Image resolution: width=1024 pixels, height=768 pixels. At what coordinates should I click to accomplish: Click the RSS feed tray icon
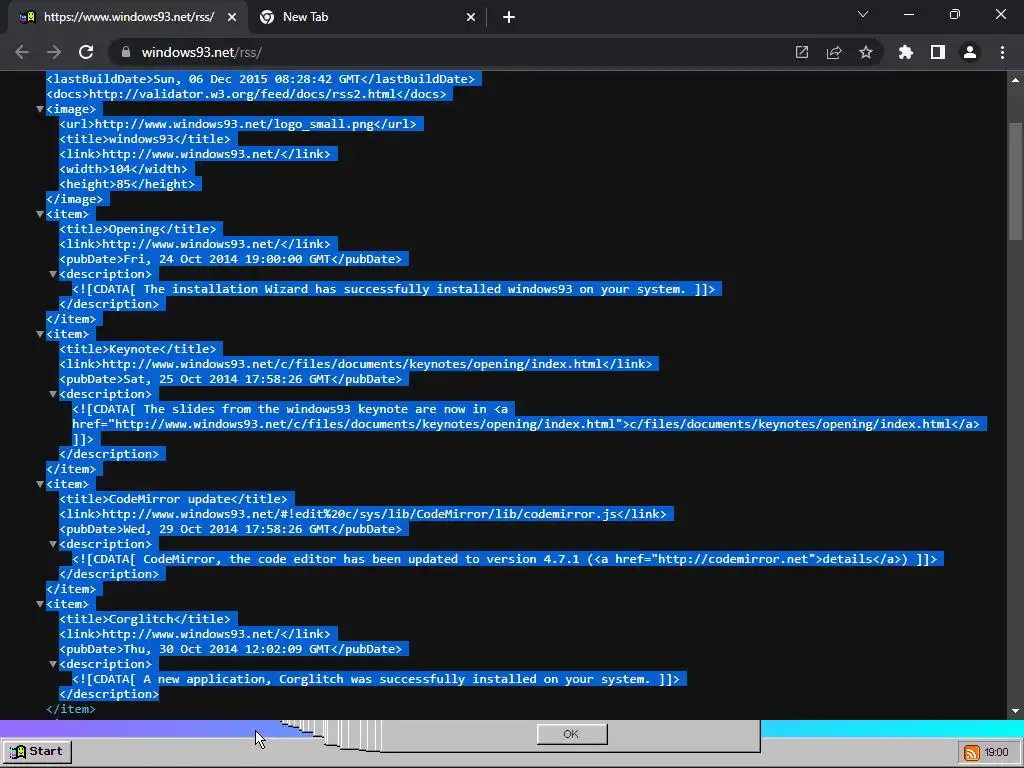point(972,752)
